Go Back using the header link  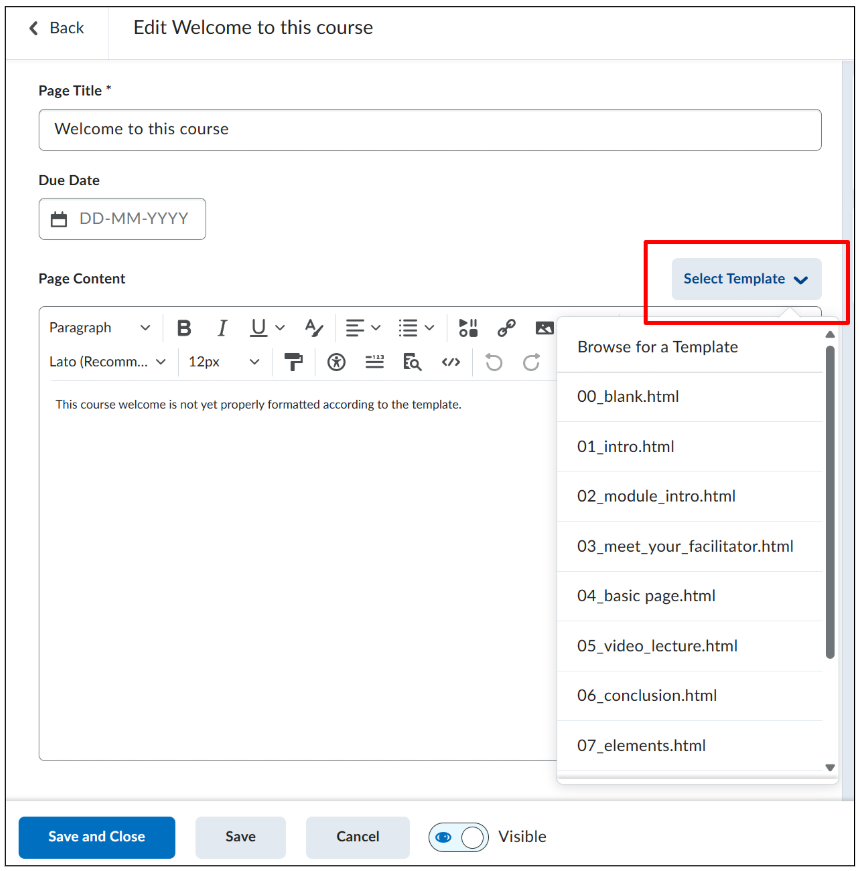tap(57, 28)
